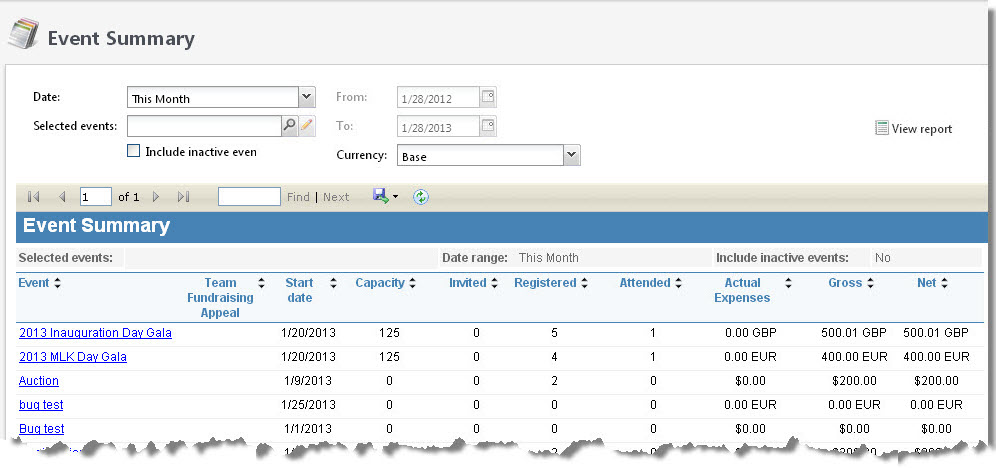Open the export format dropdown arrow

pyautogui.click(x=395, y=197)
